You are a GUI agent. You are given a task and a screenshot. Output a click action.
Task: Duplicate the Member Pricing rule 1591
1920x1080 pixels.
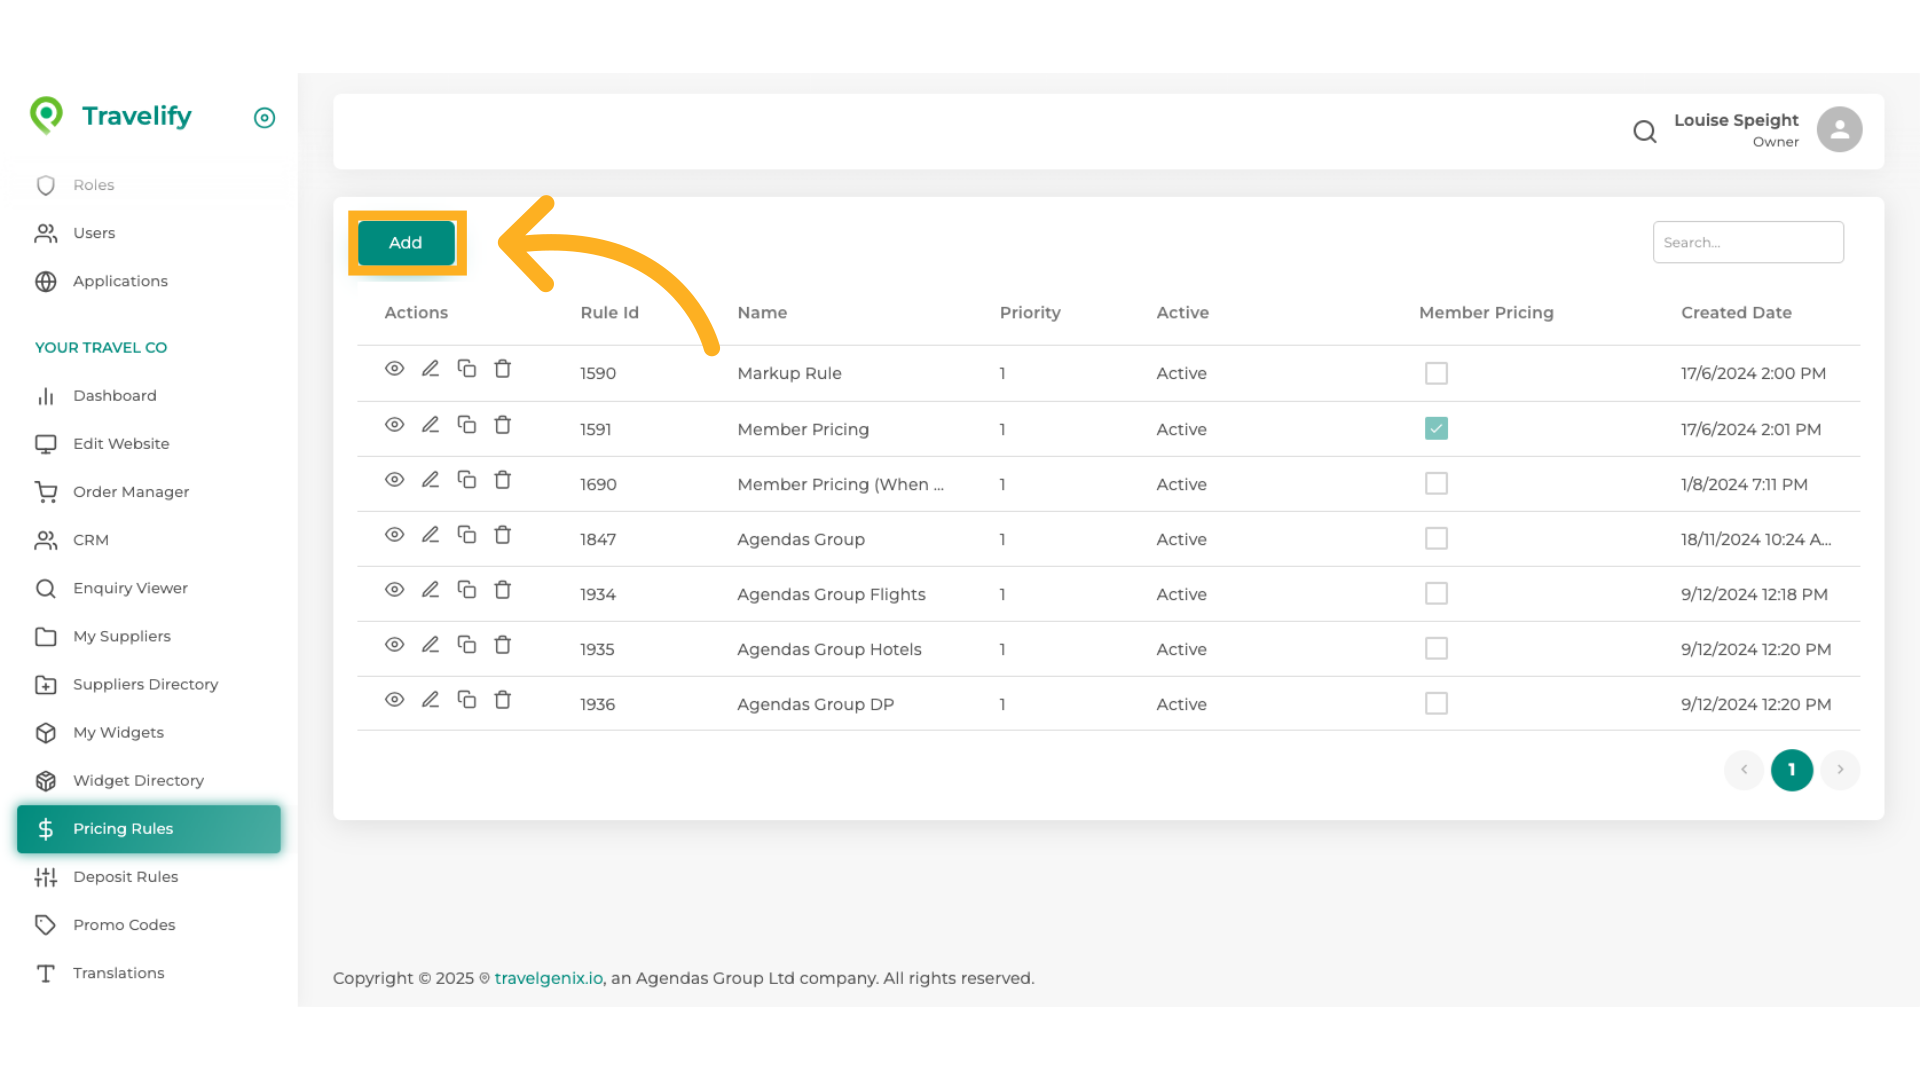(466, 425)
